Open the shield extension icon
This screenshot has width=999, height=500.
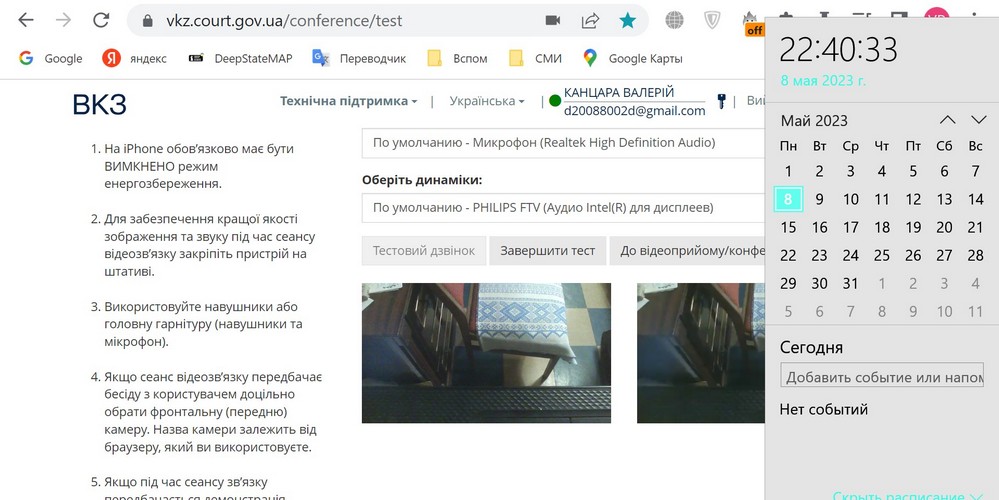pyautogui.click(x=712, y=20)
